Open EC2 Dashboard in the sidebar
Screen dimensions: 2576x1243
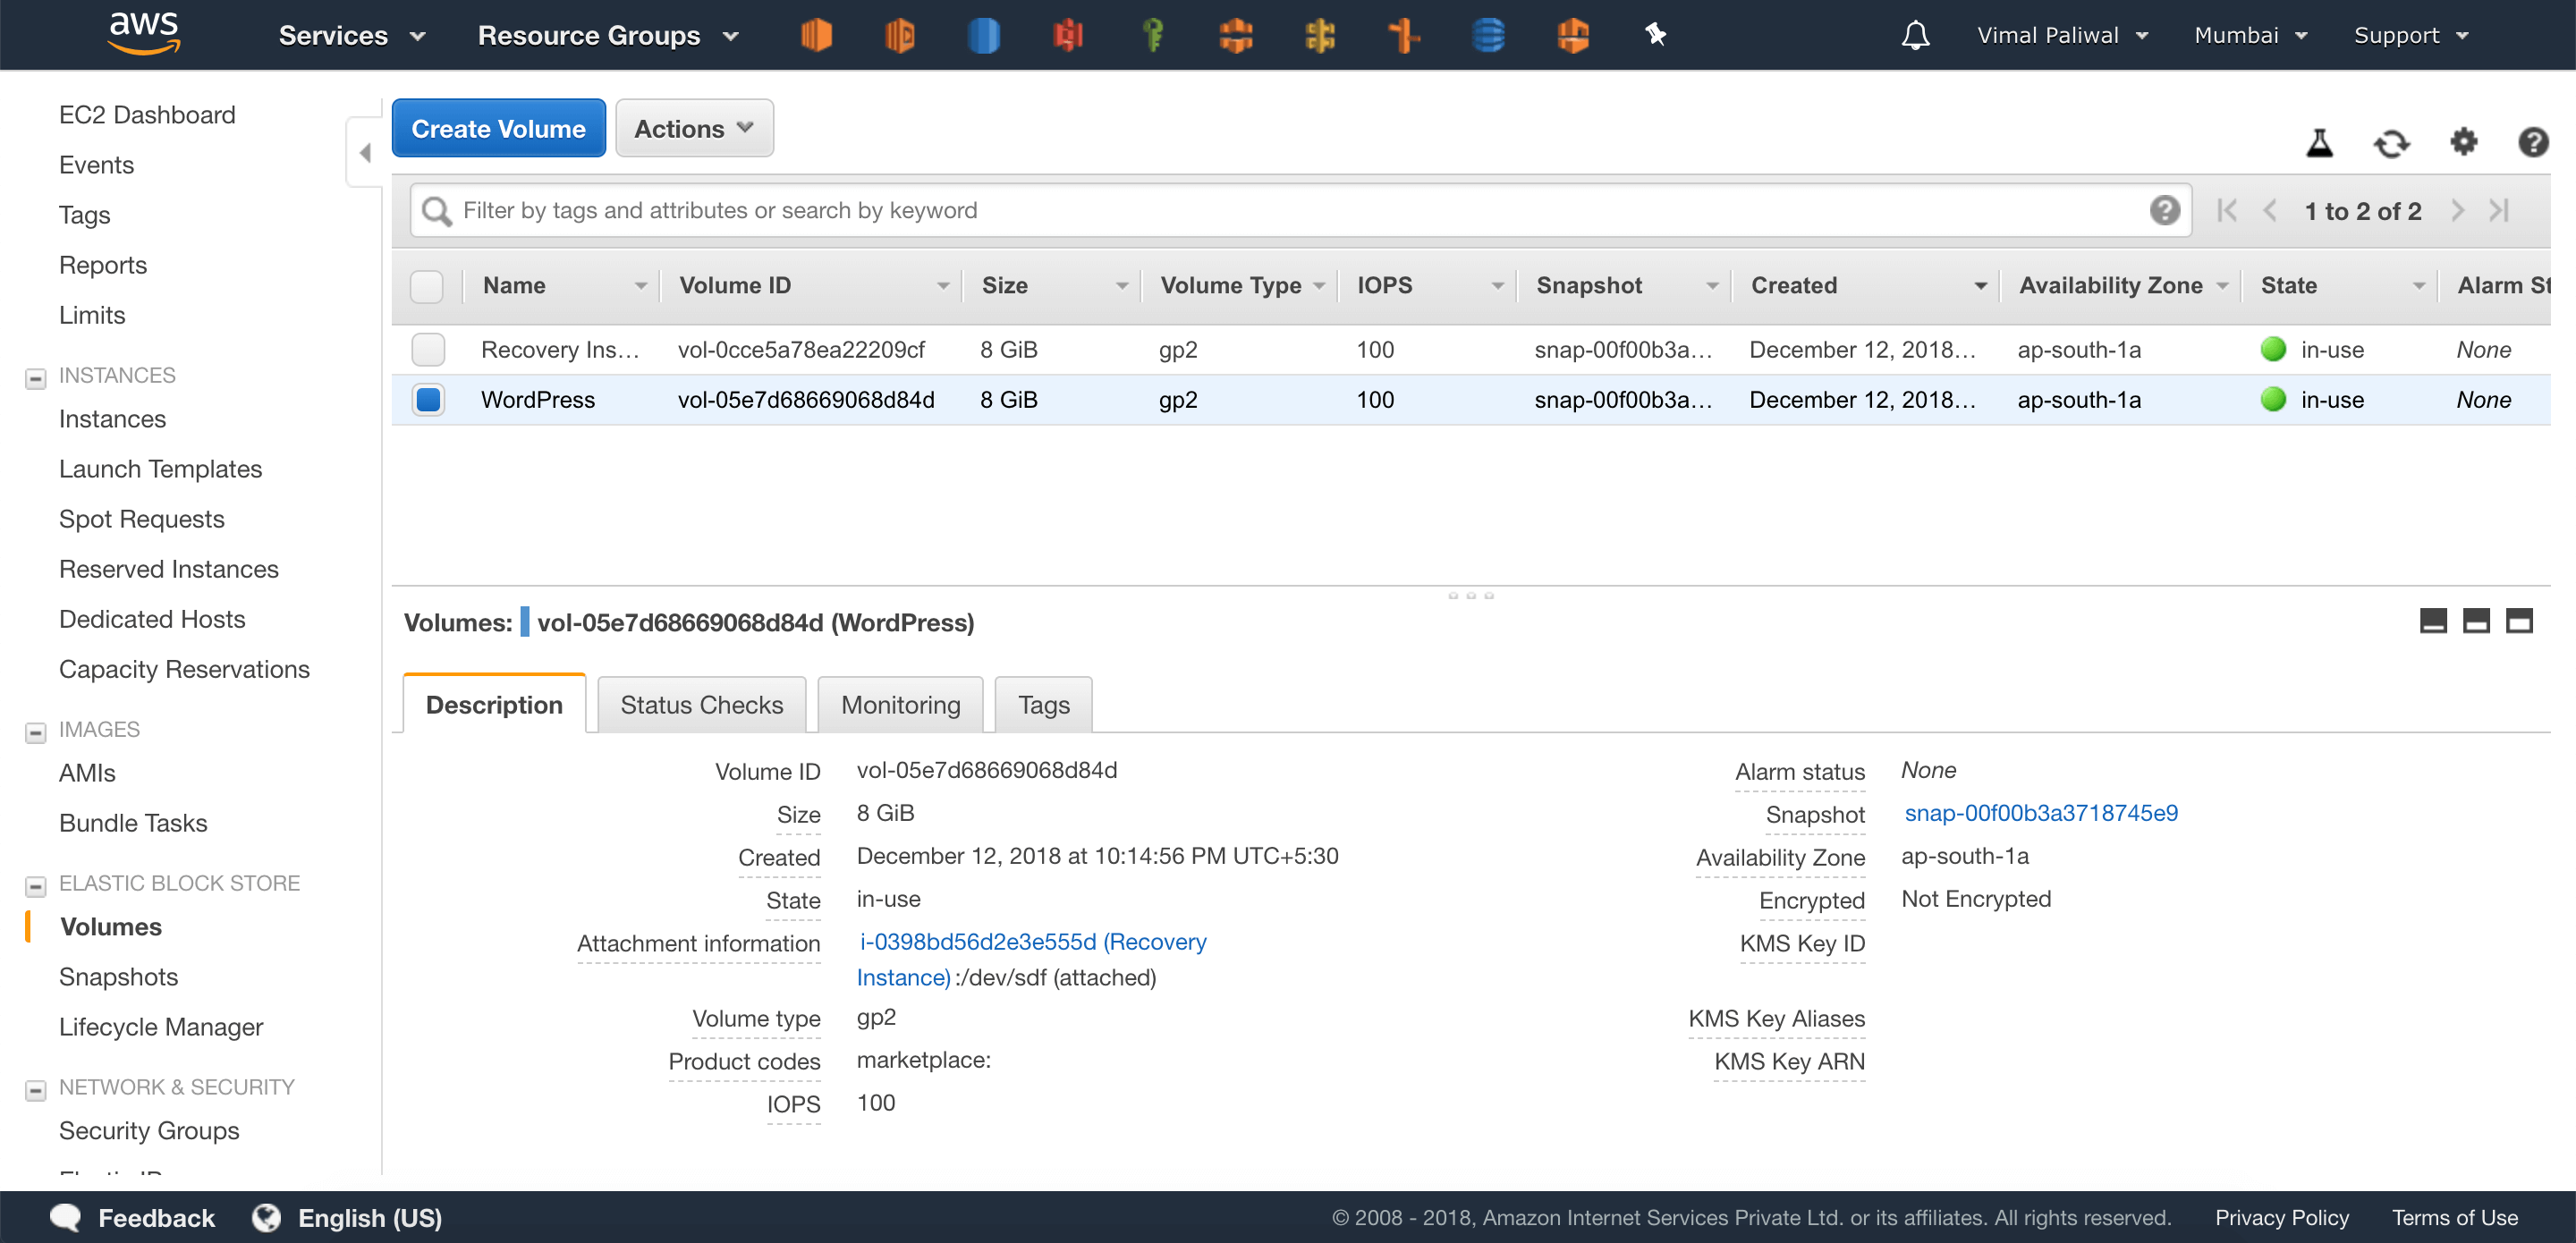tap(147, 114)
